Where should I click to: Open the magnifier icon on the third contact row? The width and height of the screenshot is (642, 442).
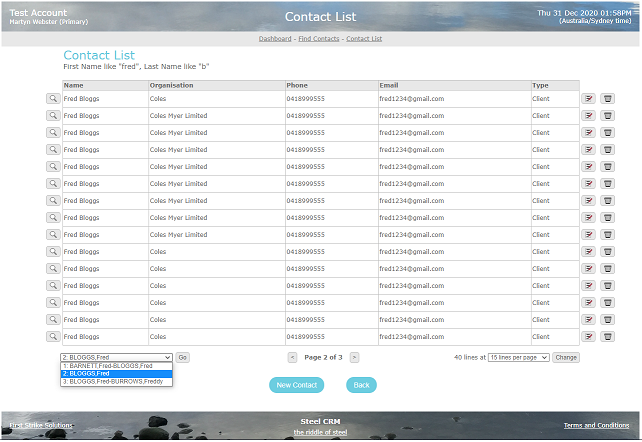[x=53, y=133]
